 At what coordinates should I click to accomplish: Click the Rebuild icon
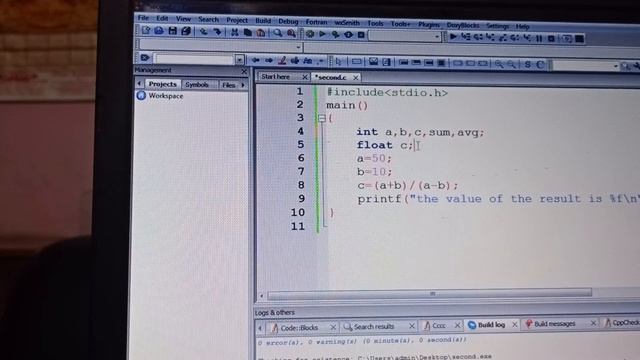348,35
